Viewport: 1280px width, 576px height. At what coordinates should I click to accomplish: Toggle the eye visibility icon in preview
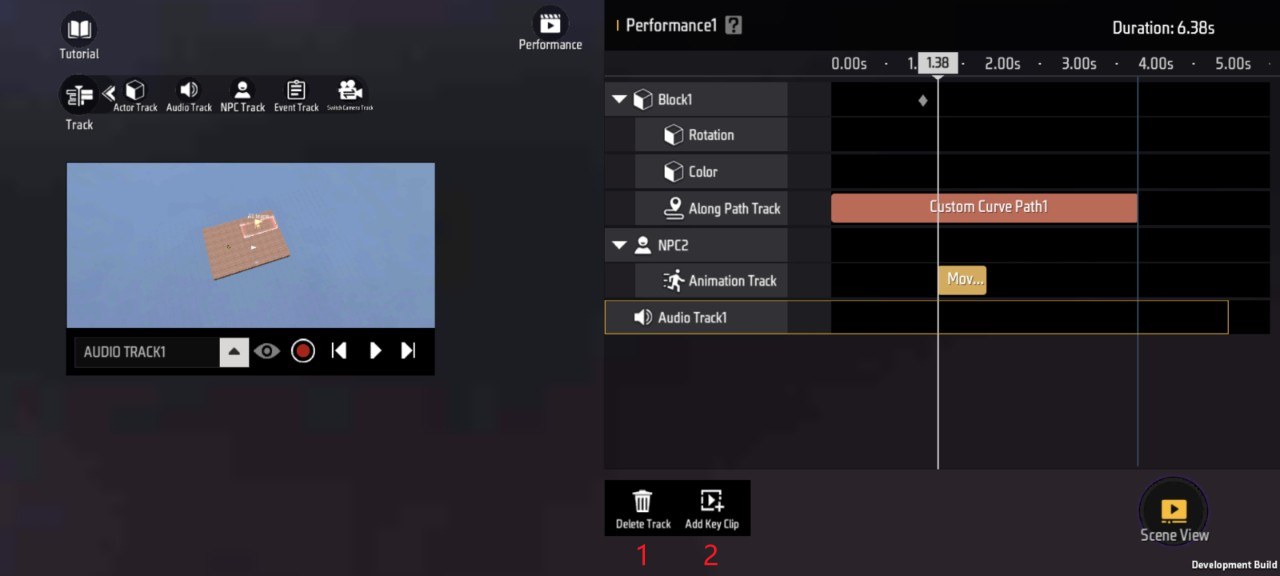click(x=266, y=351)
